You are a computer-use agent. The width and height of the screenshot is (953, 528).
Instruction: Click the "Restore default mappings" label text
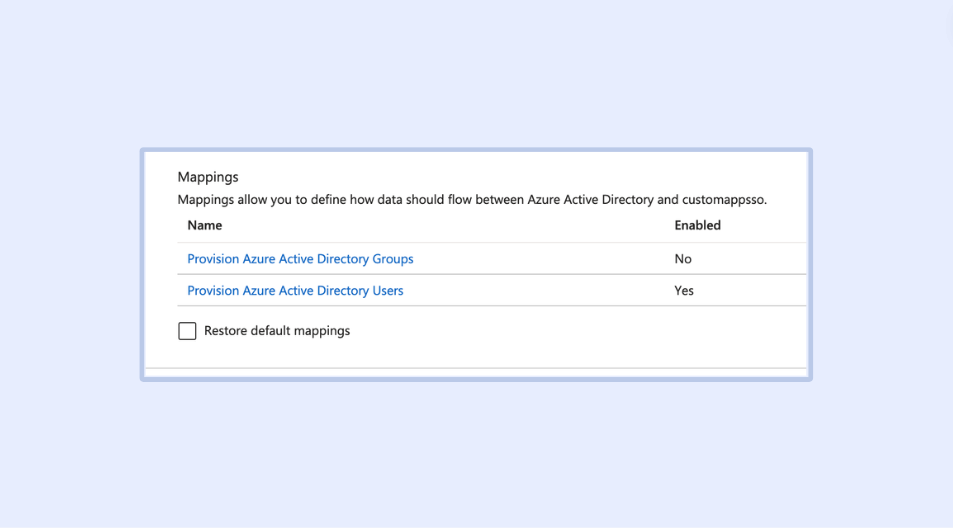pyautogui.click(x=277, y=331)
